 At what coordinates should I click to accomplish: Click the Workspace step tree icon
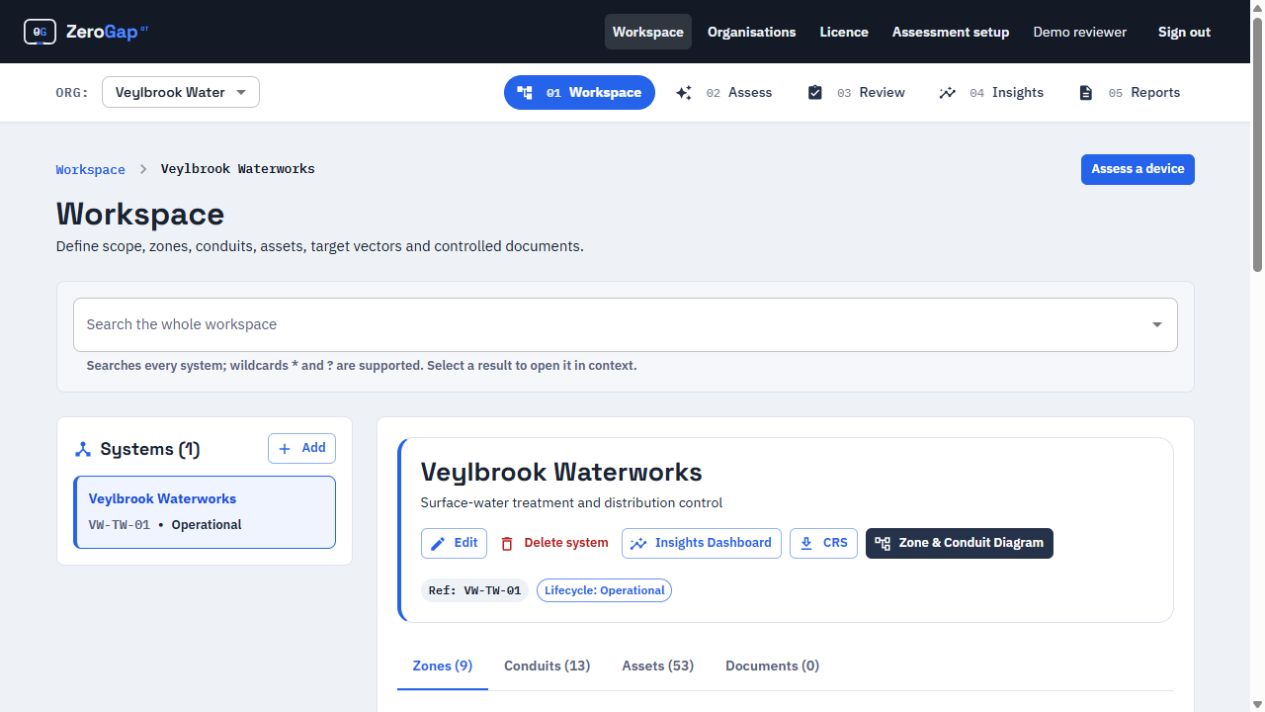click(x=525, y=93)
